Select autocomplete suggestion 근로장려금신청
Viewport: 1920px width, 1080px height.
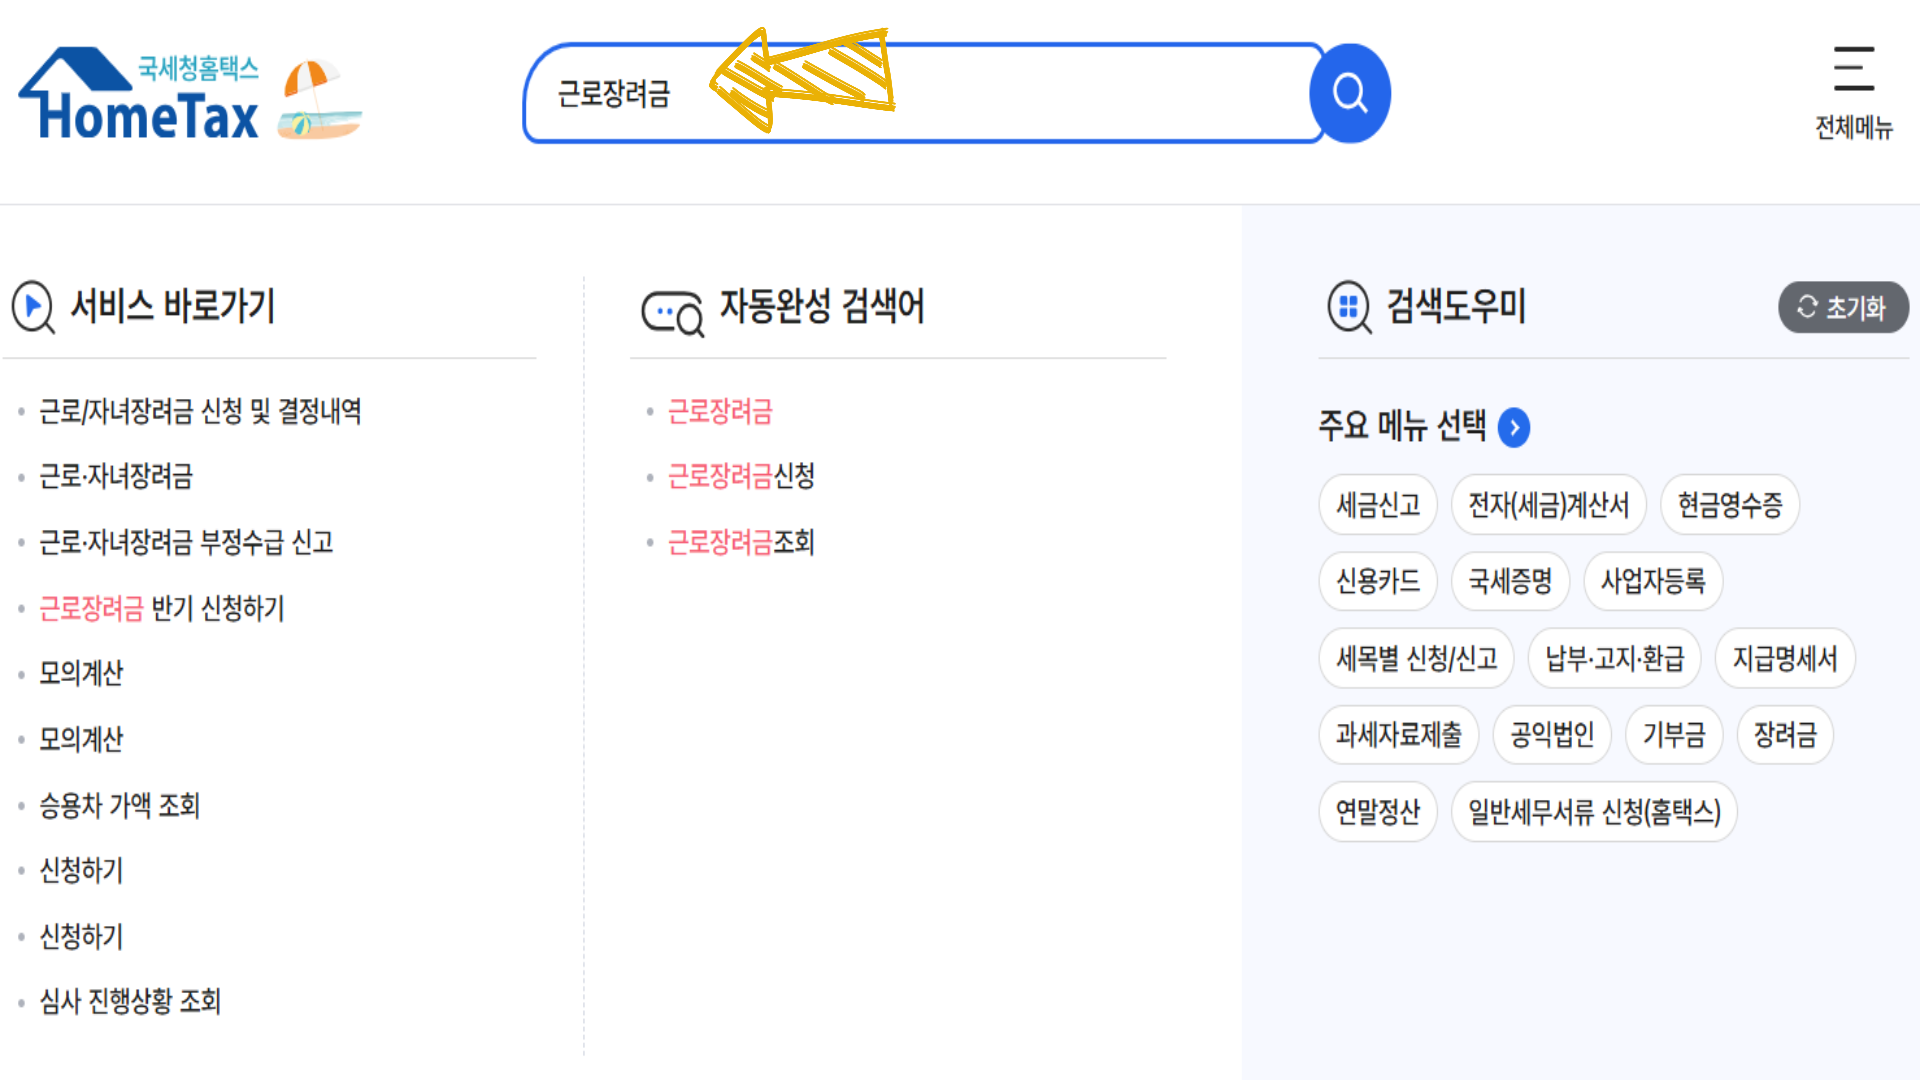click(x=740, y=477)
